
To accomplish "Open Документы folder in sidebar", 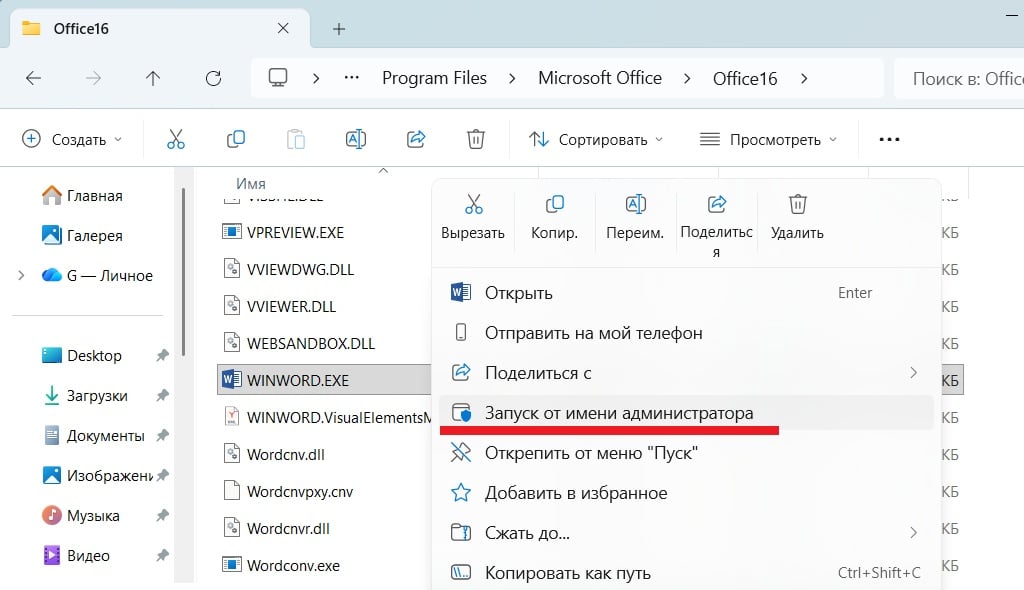I will coord(93,435).
